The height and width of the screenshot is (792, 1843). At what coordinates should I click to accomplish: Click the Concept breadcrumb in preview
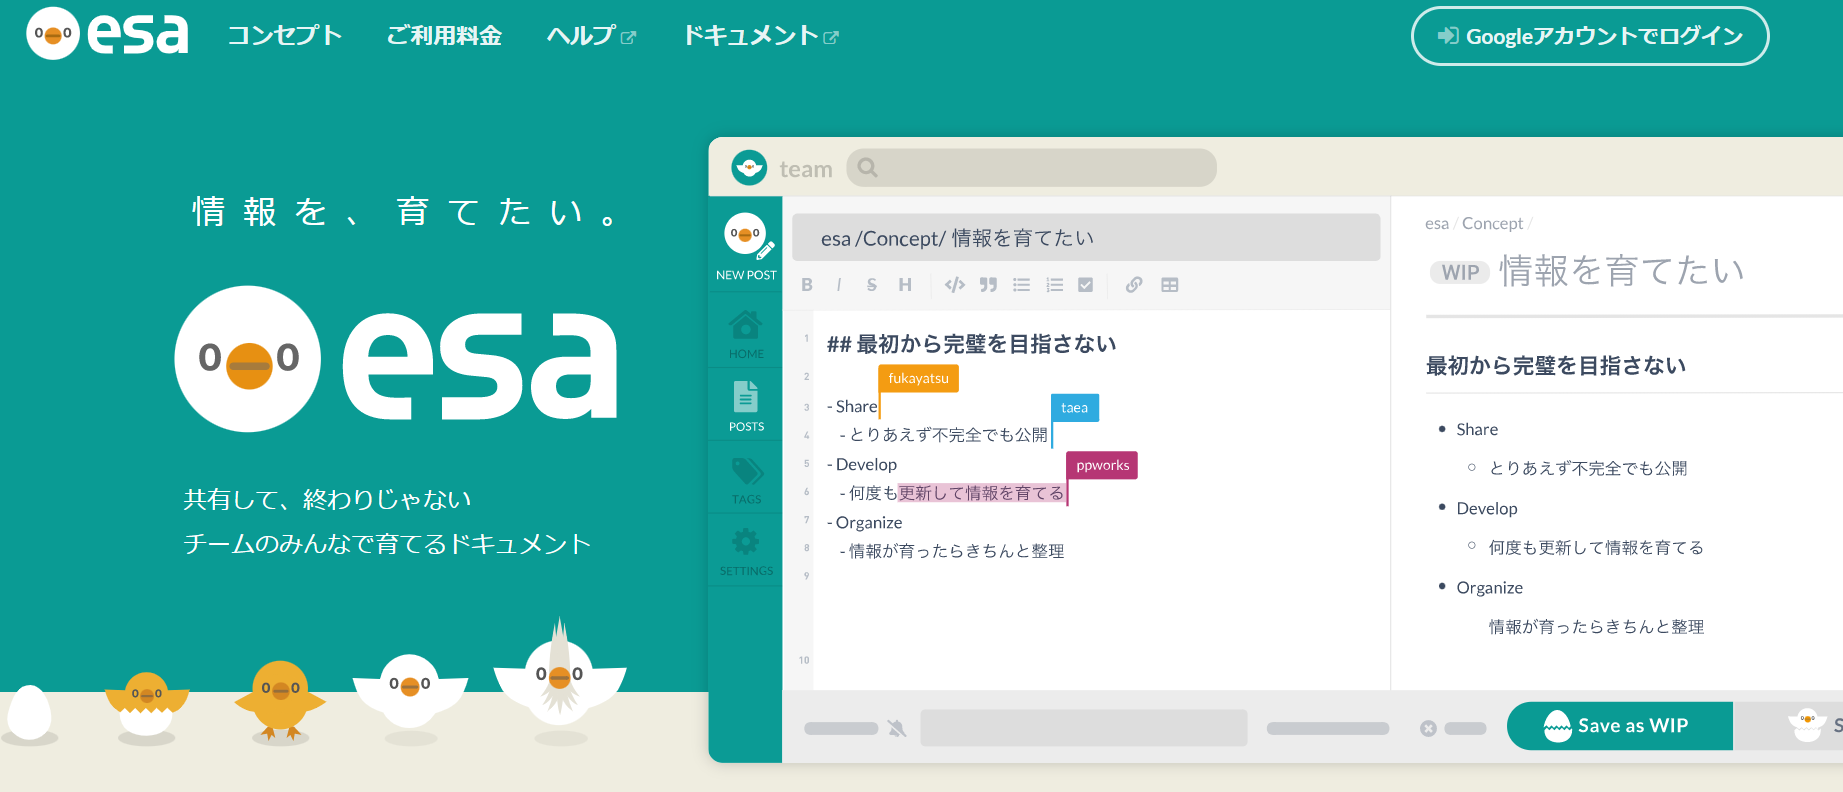(x=1492, y=223)
